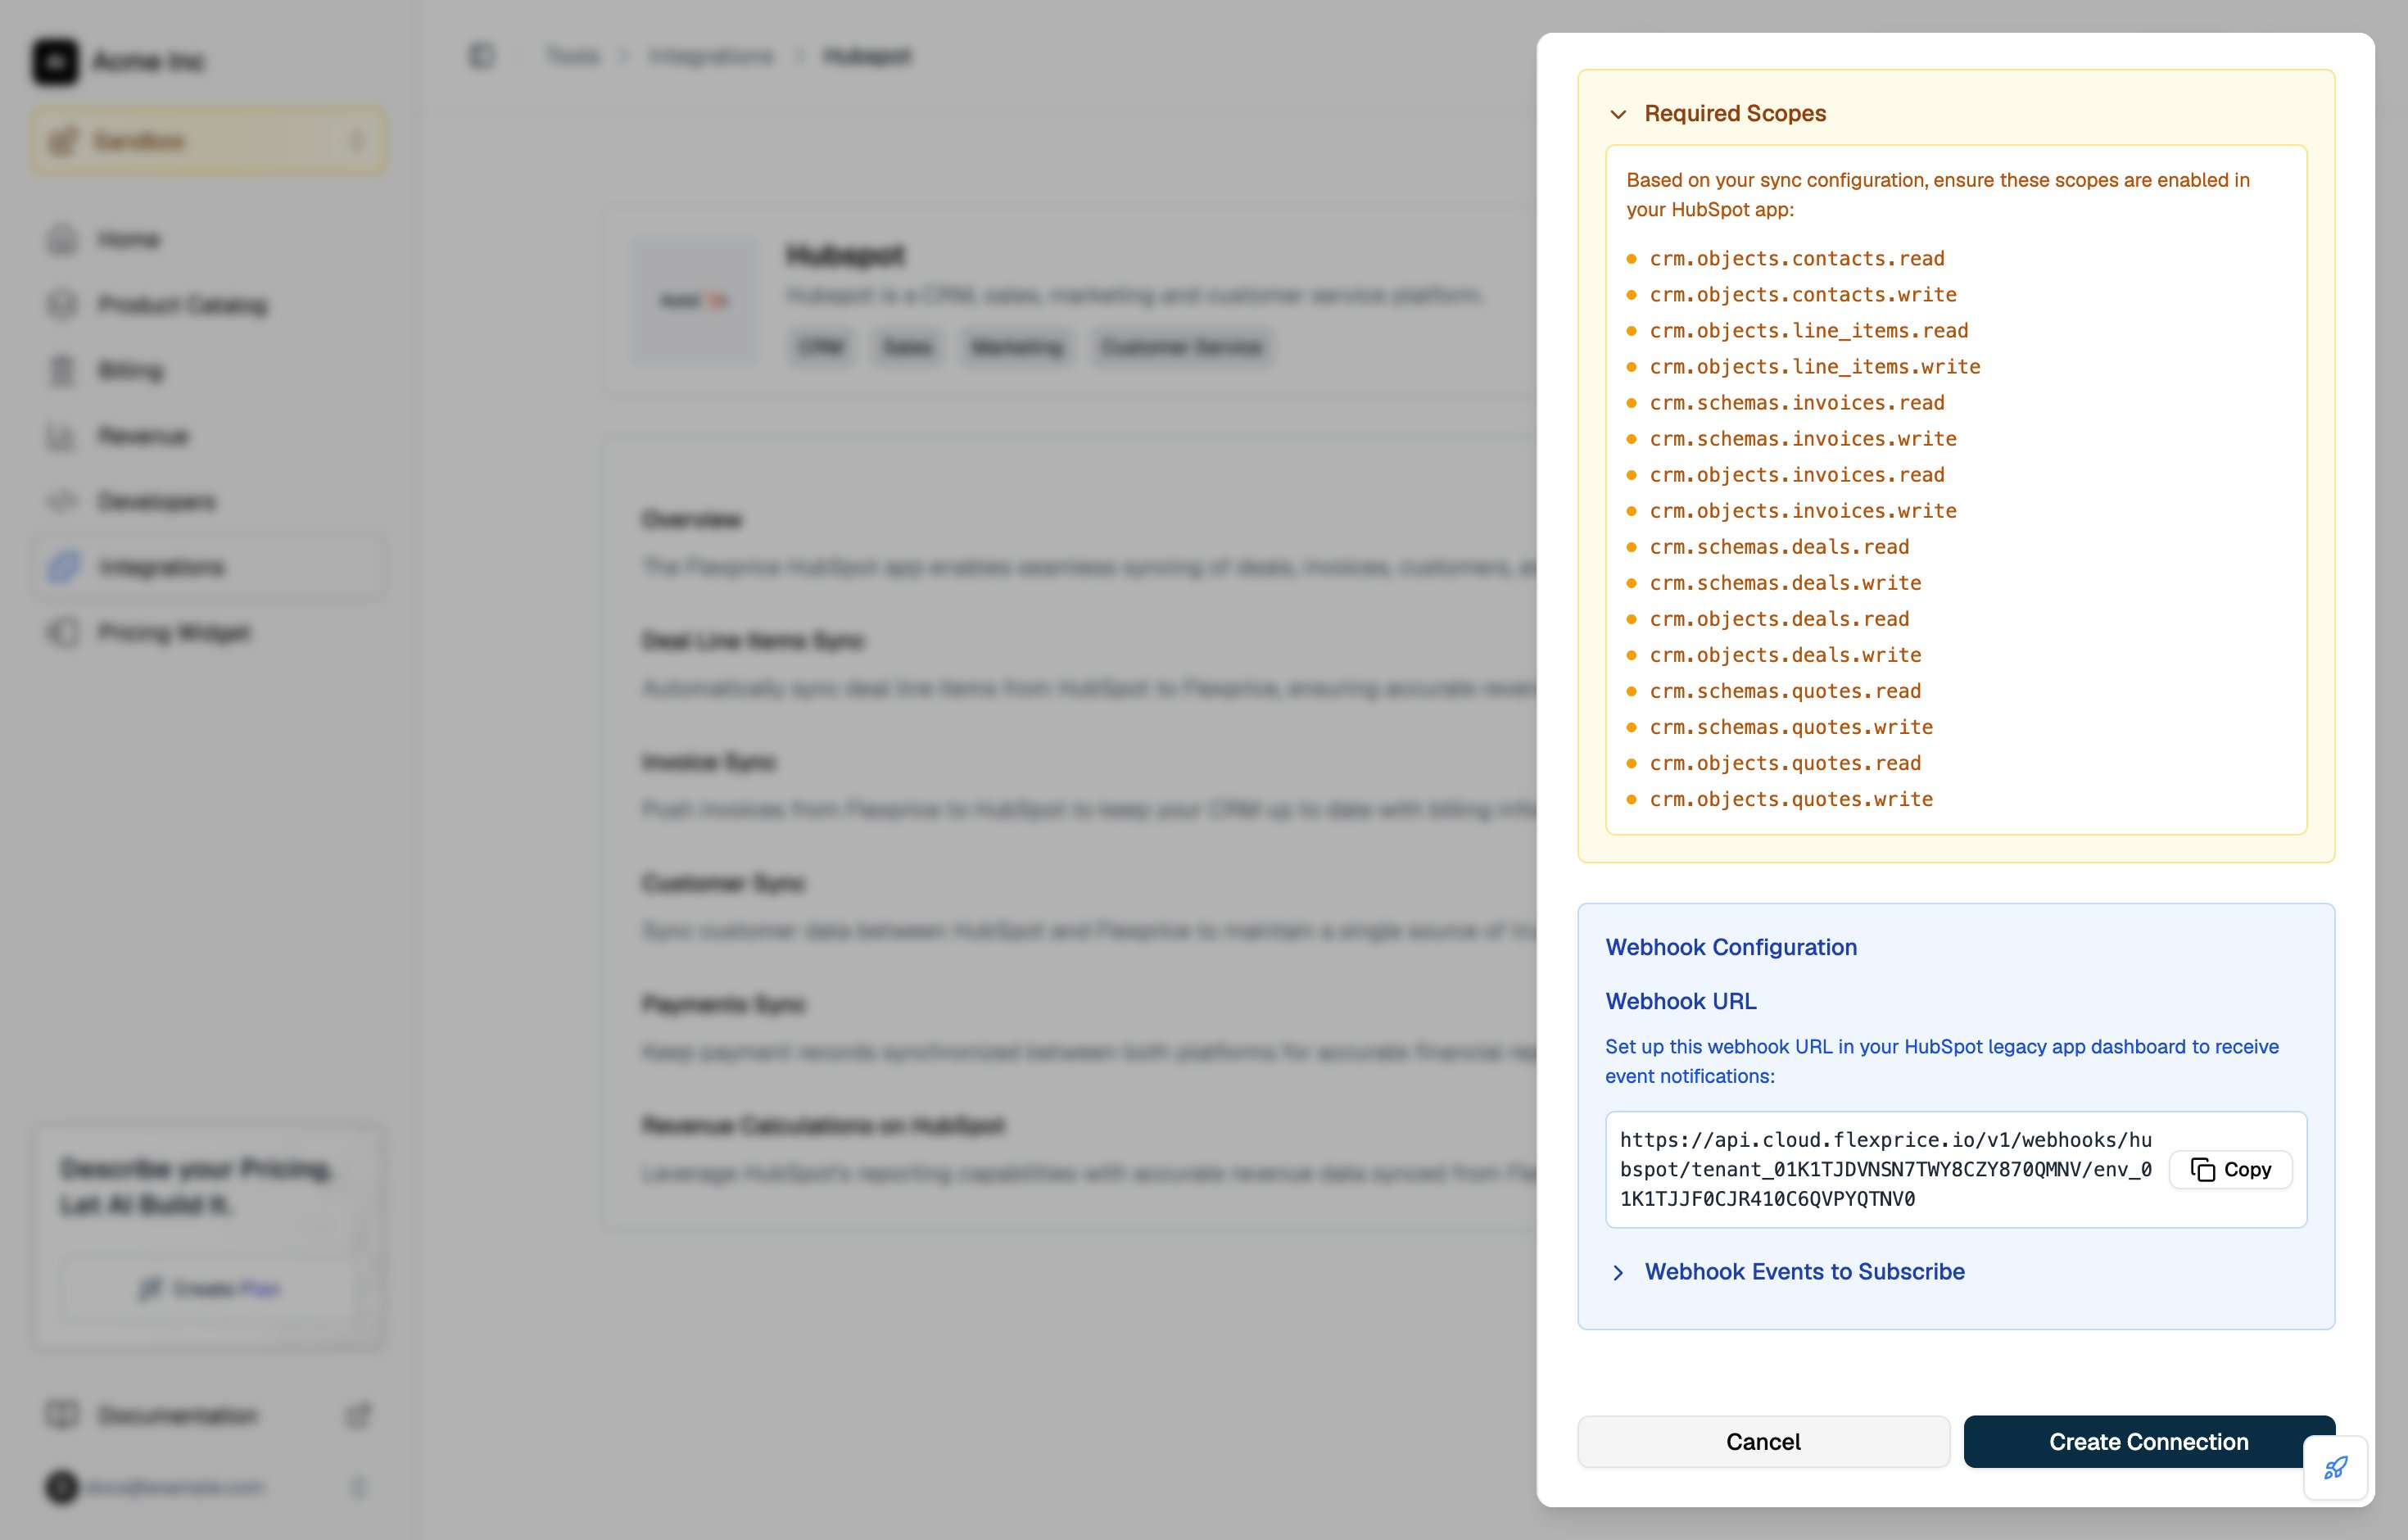
Task: Click scope crm.schemas.invoices.read
Action: (1796, 403)
